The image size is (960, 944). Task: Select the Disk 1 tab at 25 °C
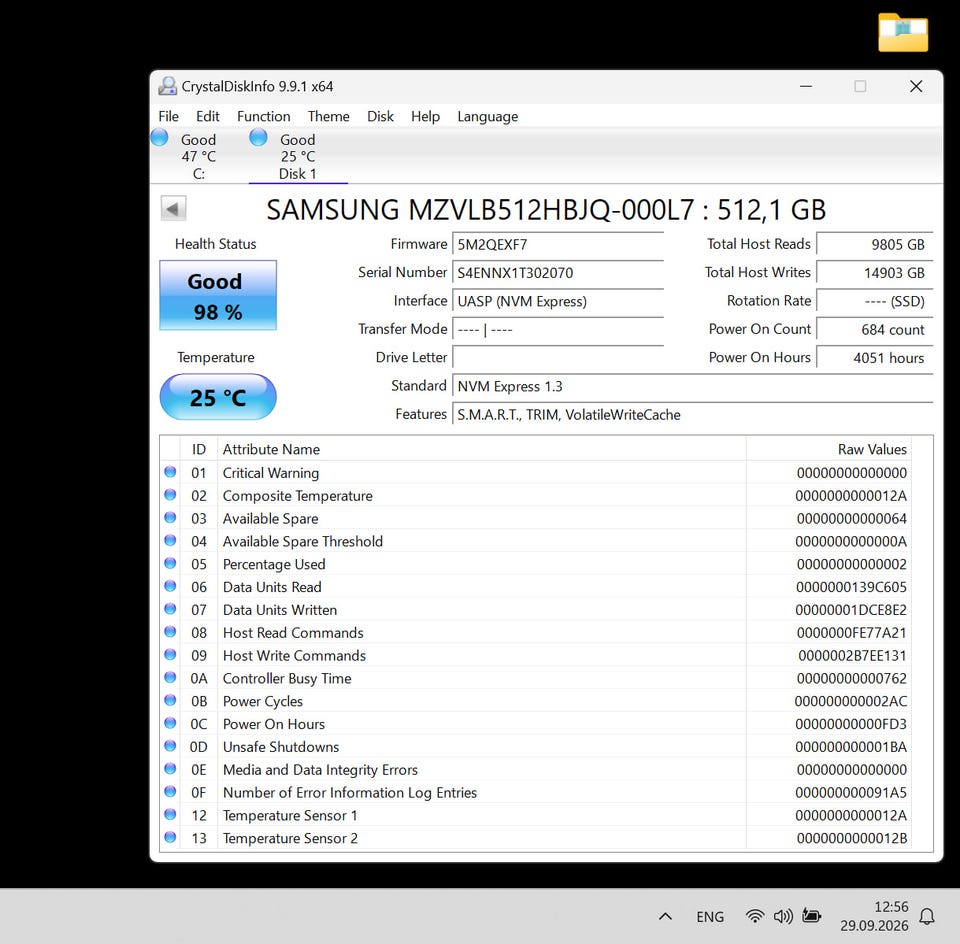pyautogui.click(x=298, y=156)
